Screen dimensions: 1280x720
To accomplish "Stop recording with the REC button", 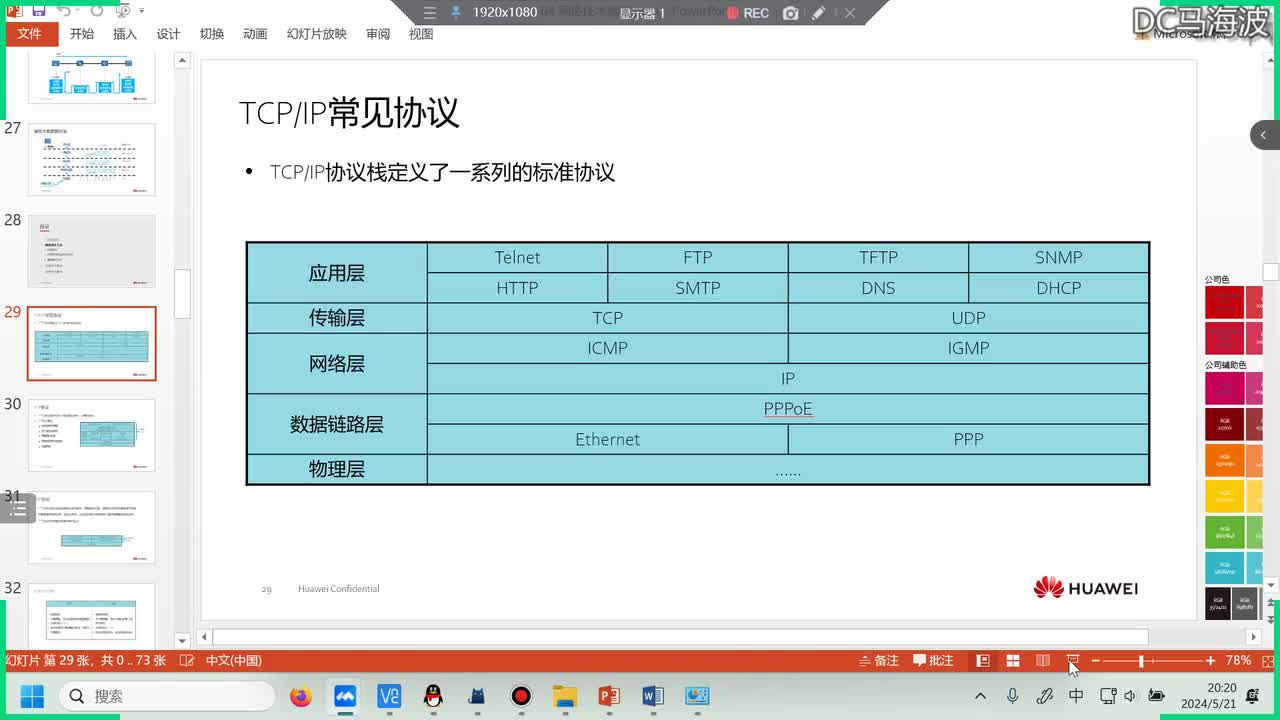I will click(748, 13).
